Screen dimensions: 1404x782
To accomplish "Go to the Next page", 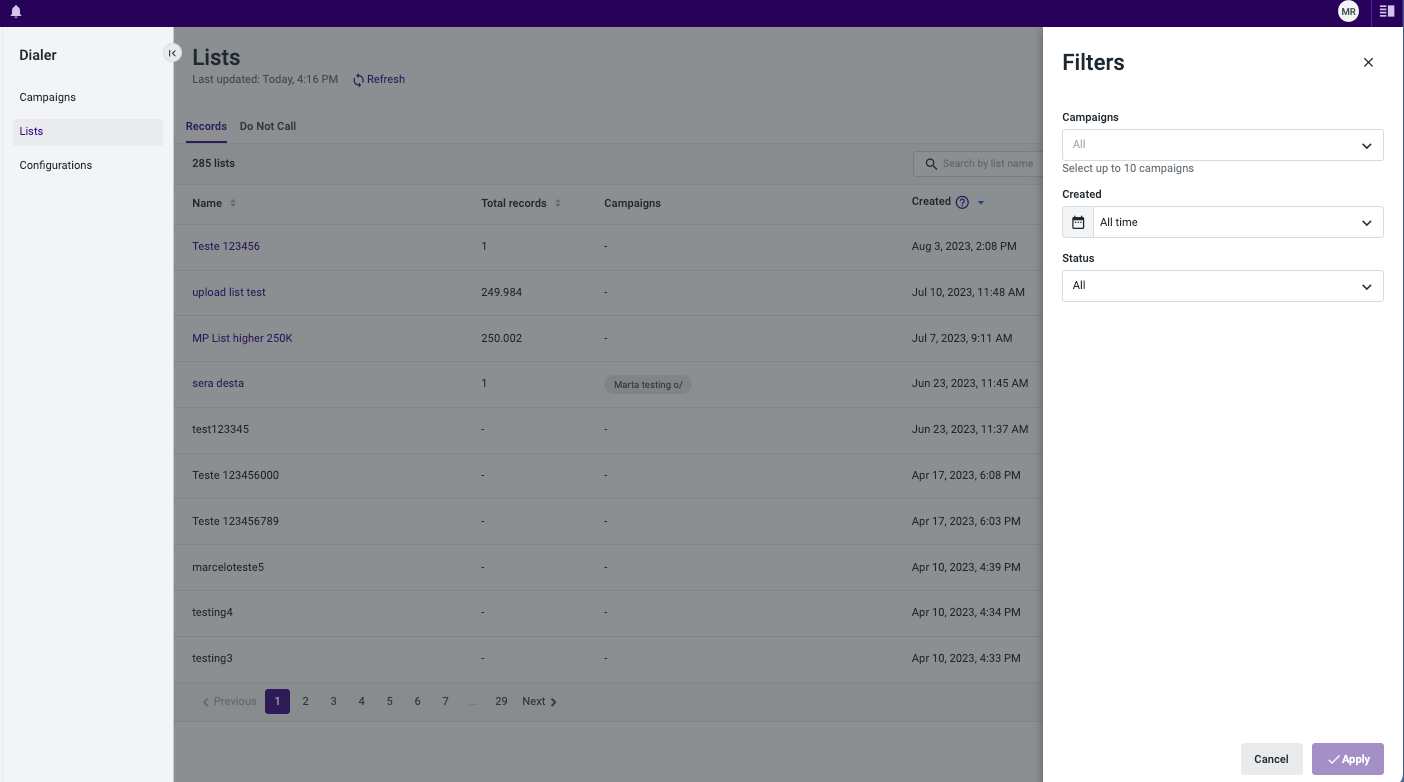I will coord(539,701).
